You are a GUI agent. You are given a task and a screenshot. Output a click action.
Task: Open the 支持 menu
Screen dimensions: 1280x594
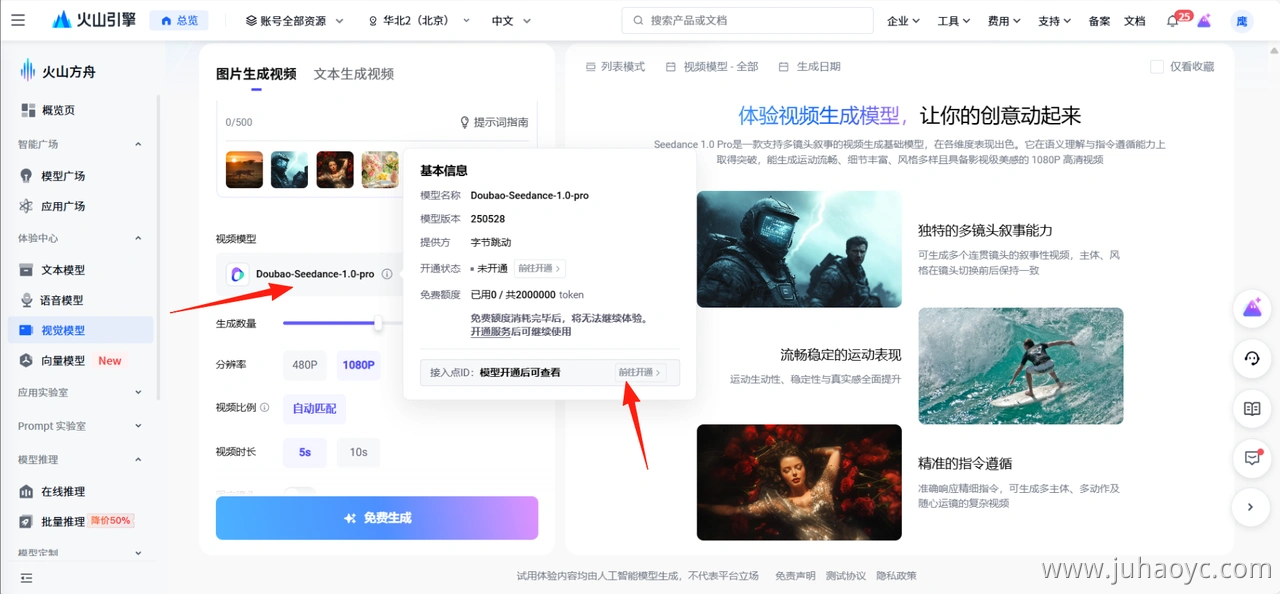(1054, 21)
